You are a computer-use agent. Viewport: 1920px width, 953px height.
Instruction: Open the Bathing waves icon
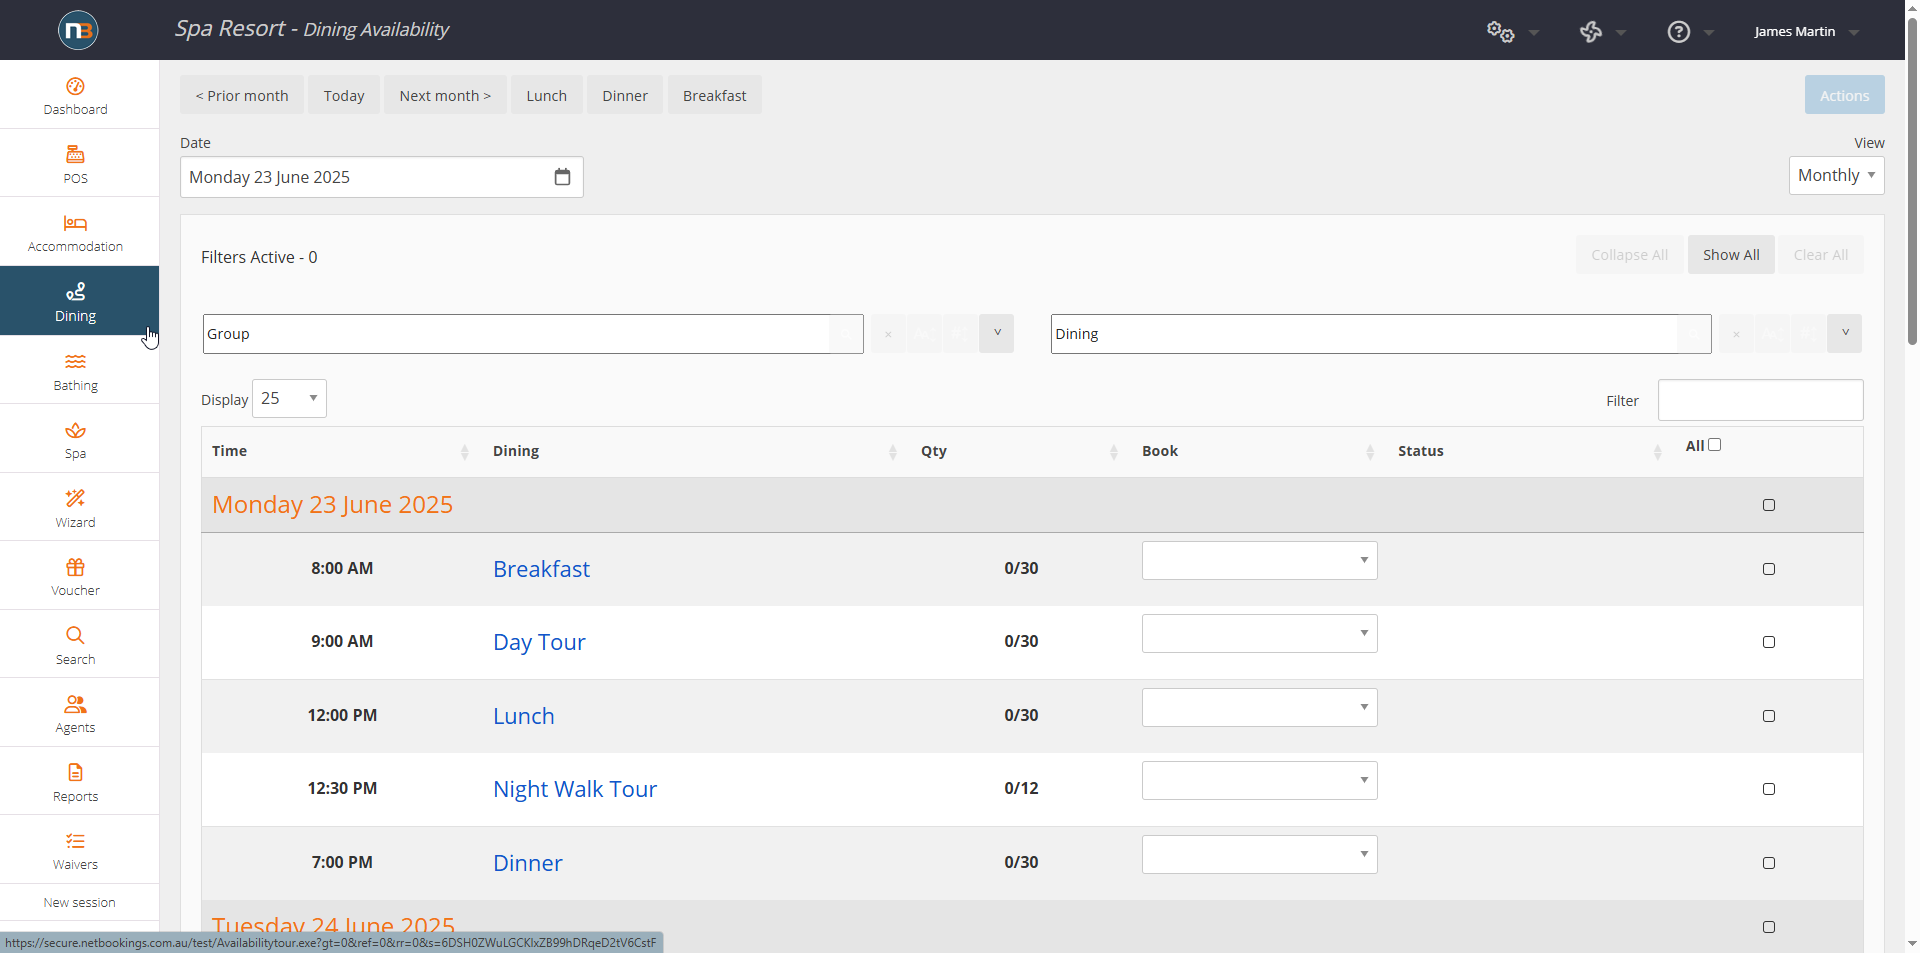(x=75, y=361)
